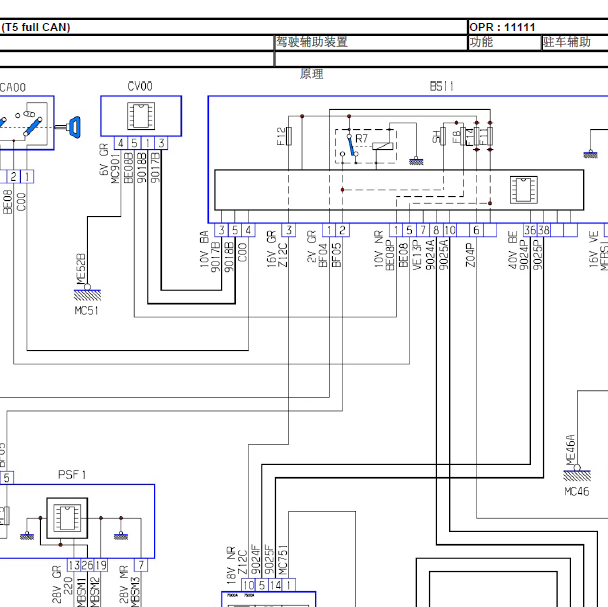
Task: Click the "OPR : 11111" header text
Action: tap(502, 27)
